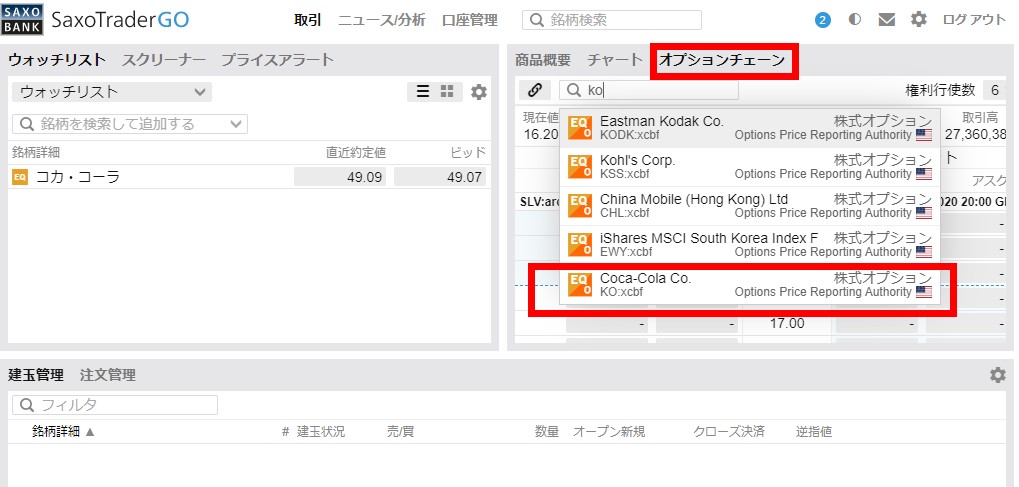Click the 逆指値 column header
Screen dimensions: 1019x487
coord(814,432)
